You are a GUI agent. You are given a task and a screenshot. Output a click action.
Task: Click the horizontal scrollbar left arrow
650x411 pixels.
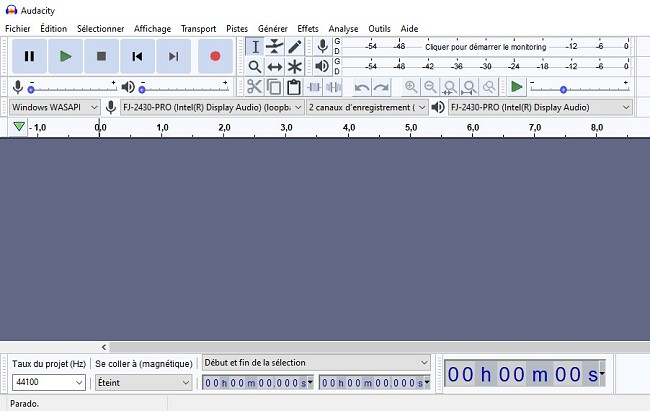click(104, 347)
